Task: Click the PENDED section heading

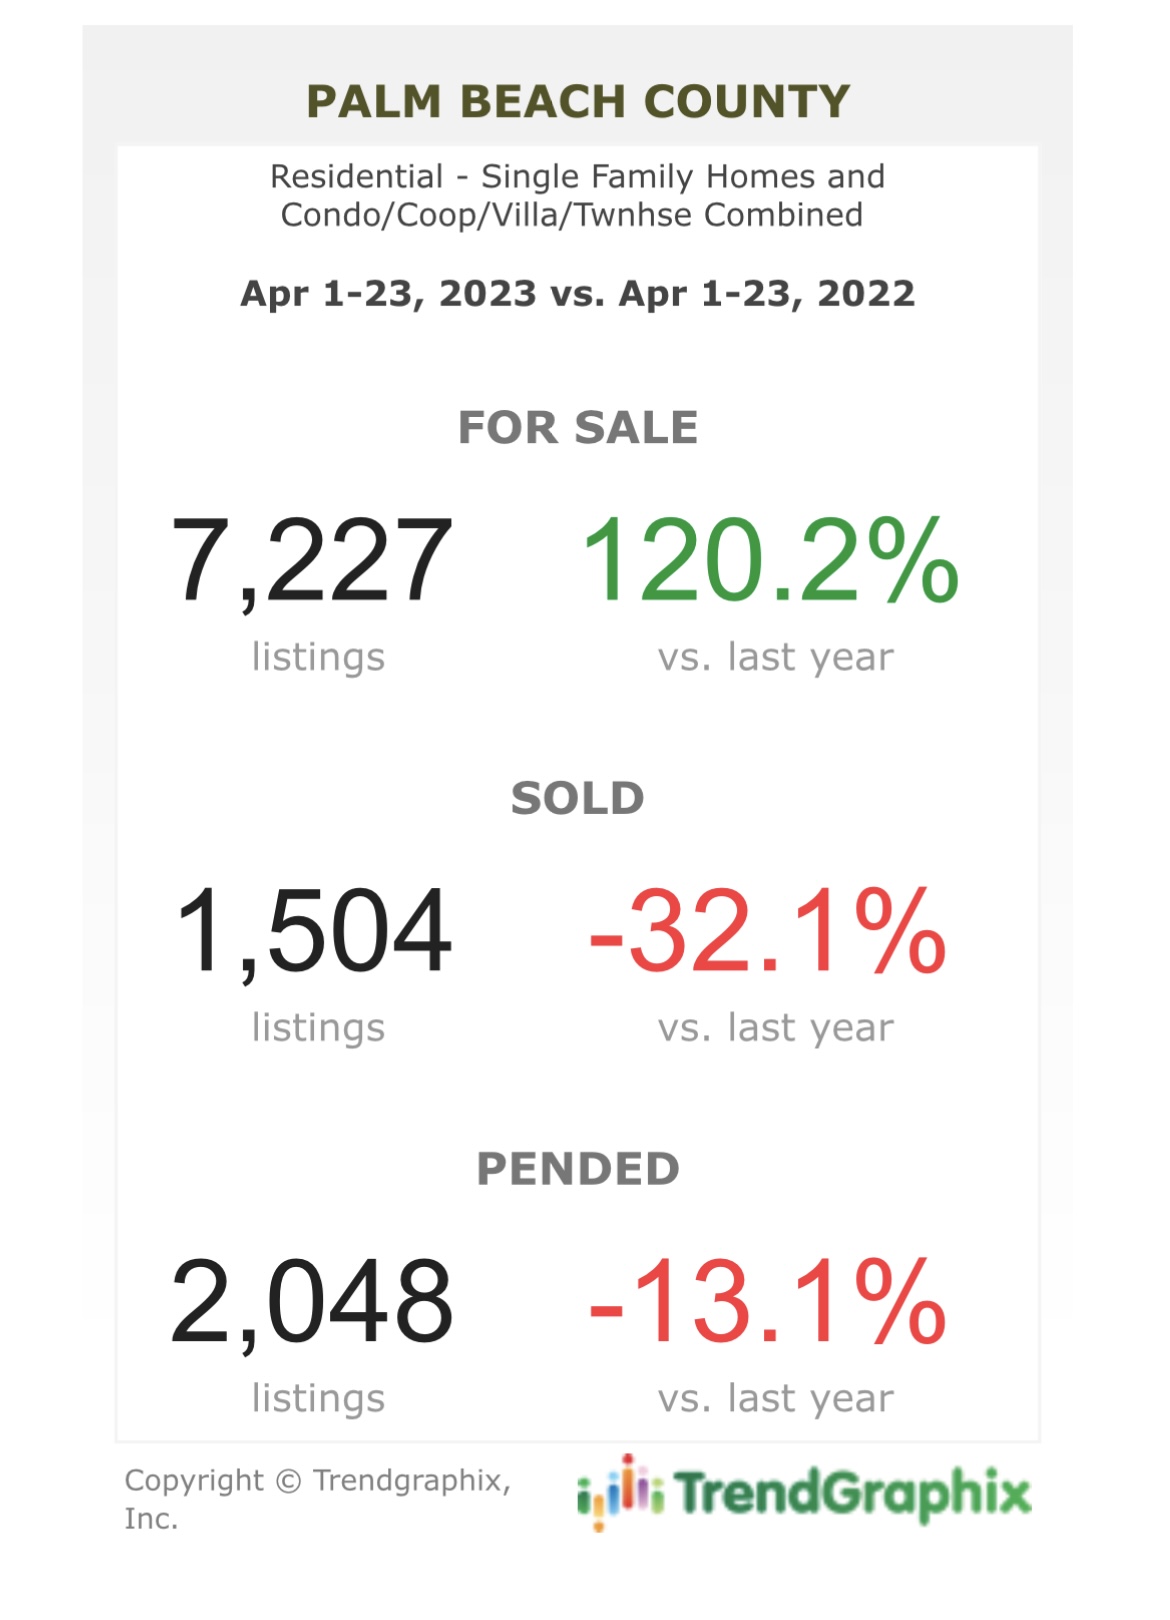Action: [x=578, y=1169]
